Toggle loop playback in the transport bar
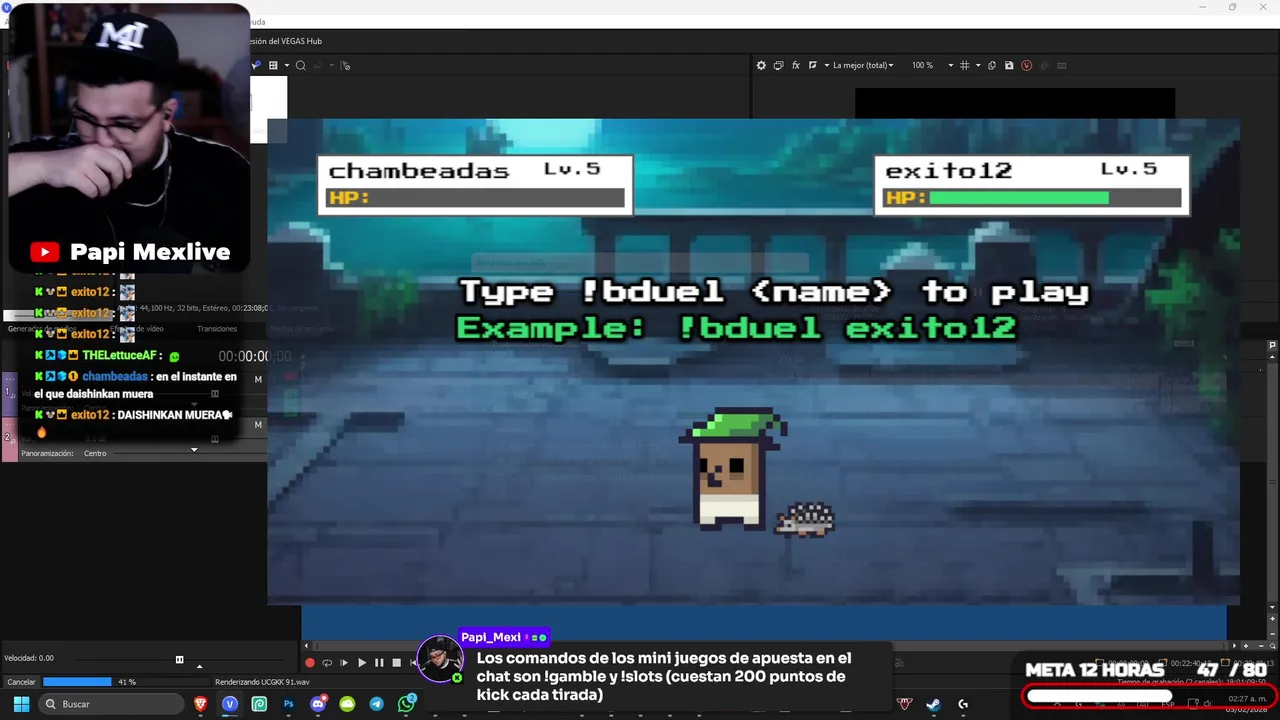1280x720 pixels. pos(327,663)
